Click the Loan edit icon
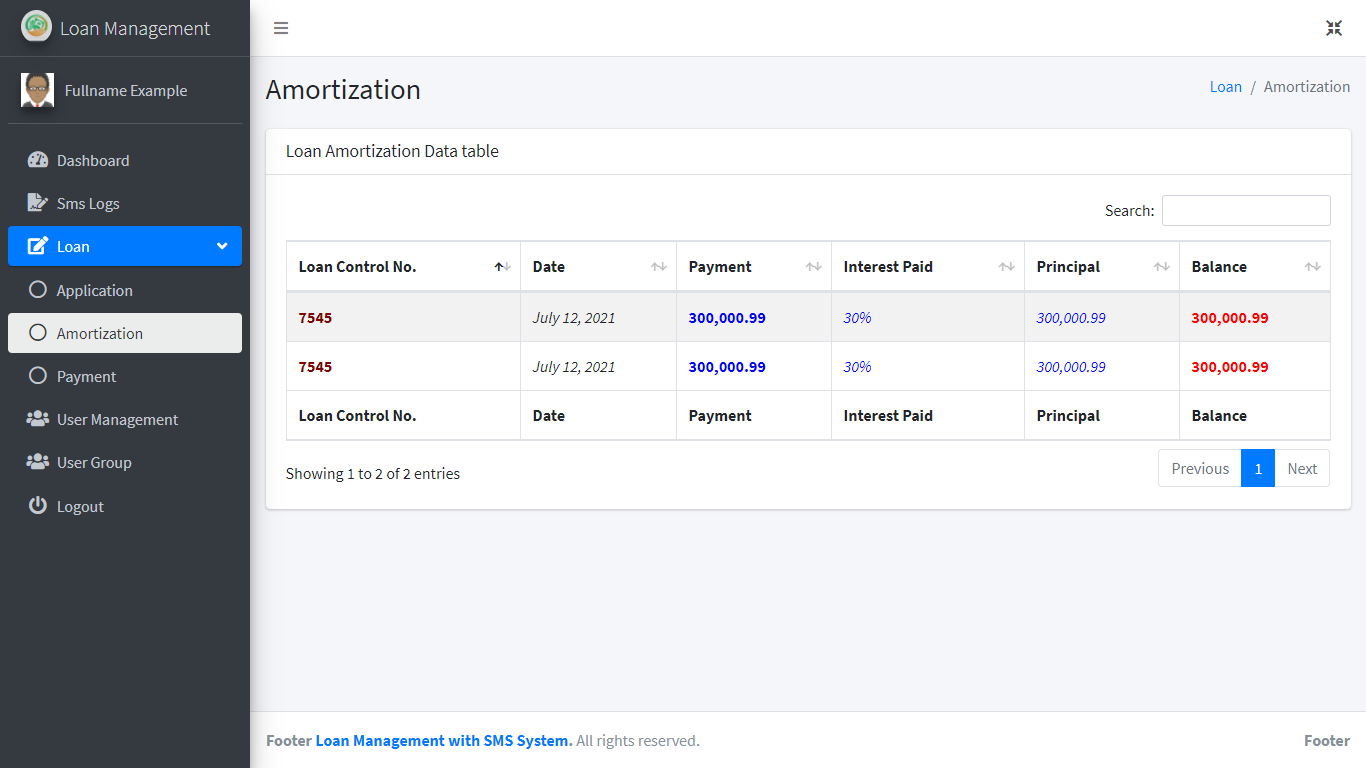Viewport: 1366px width, 768px height. point(38,246)
